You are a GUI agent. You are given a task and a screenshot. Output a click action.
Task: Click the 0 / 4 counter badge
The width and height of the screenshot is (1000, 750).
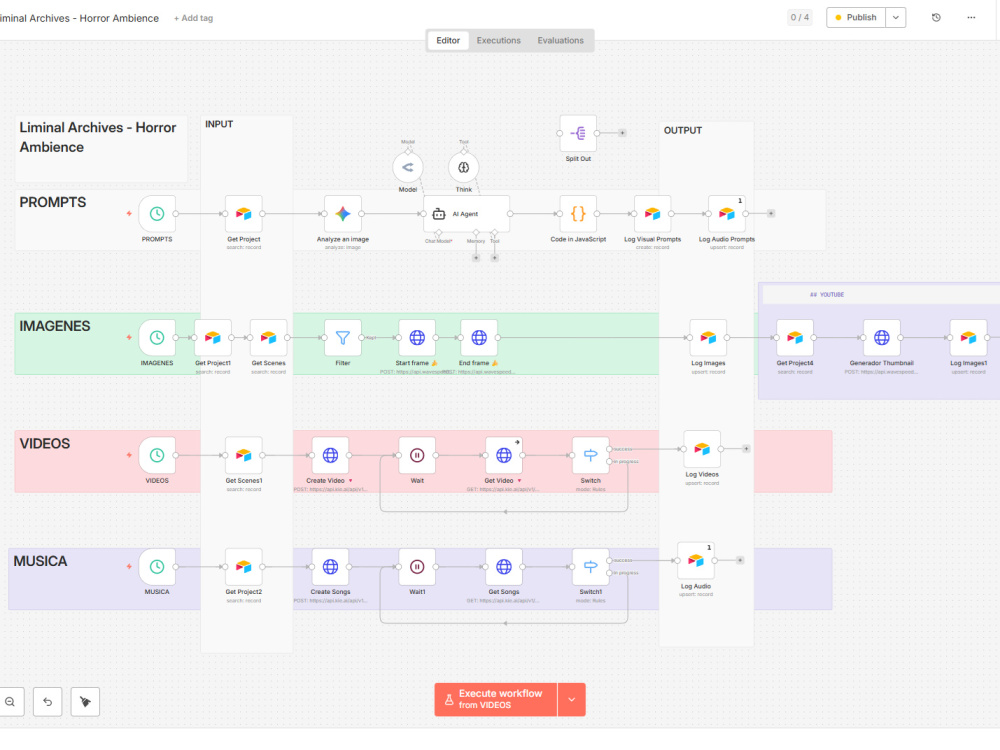point(799,17)
